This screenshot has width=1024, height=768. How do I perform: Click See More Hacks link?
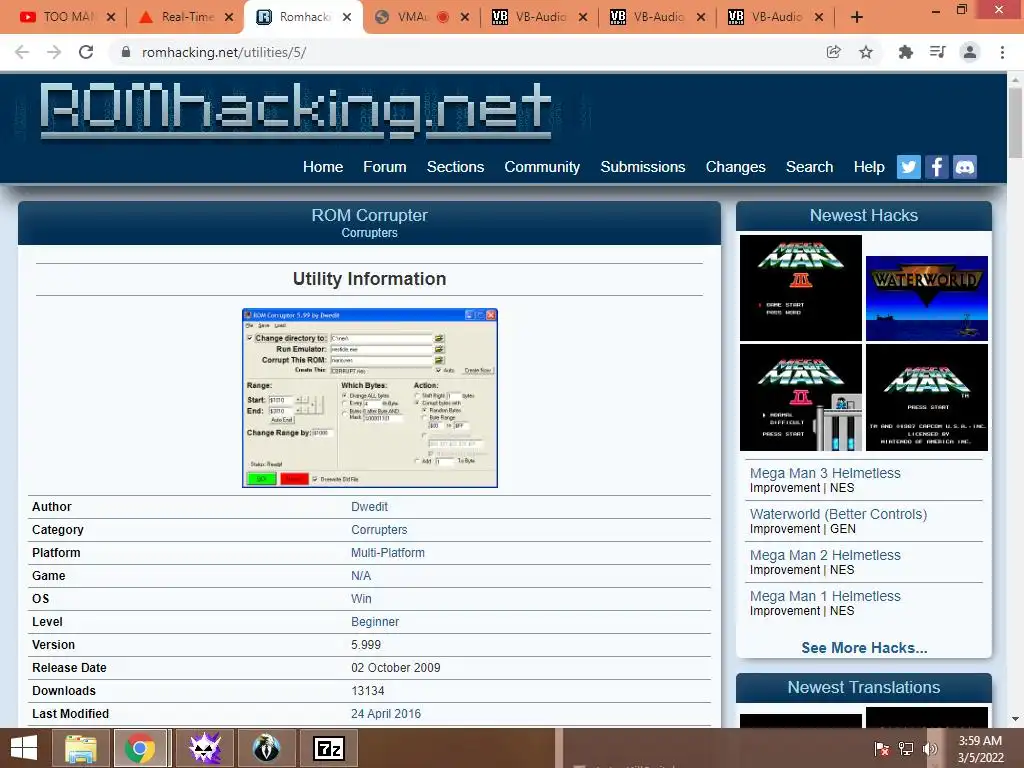(864, 648)
